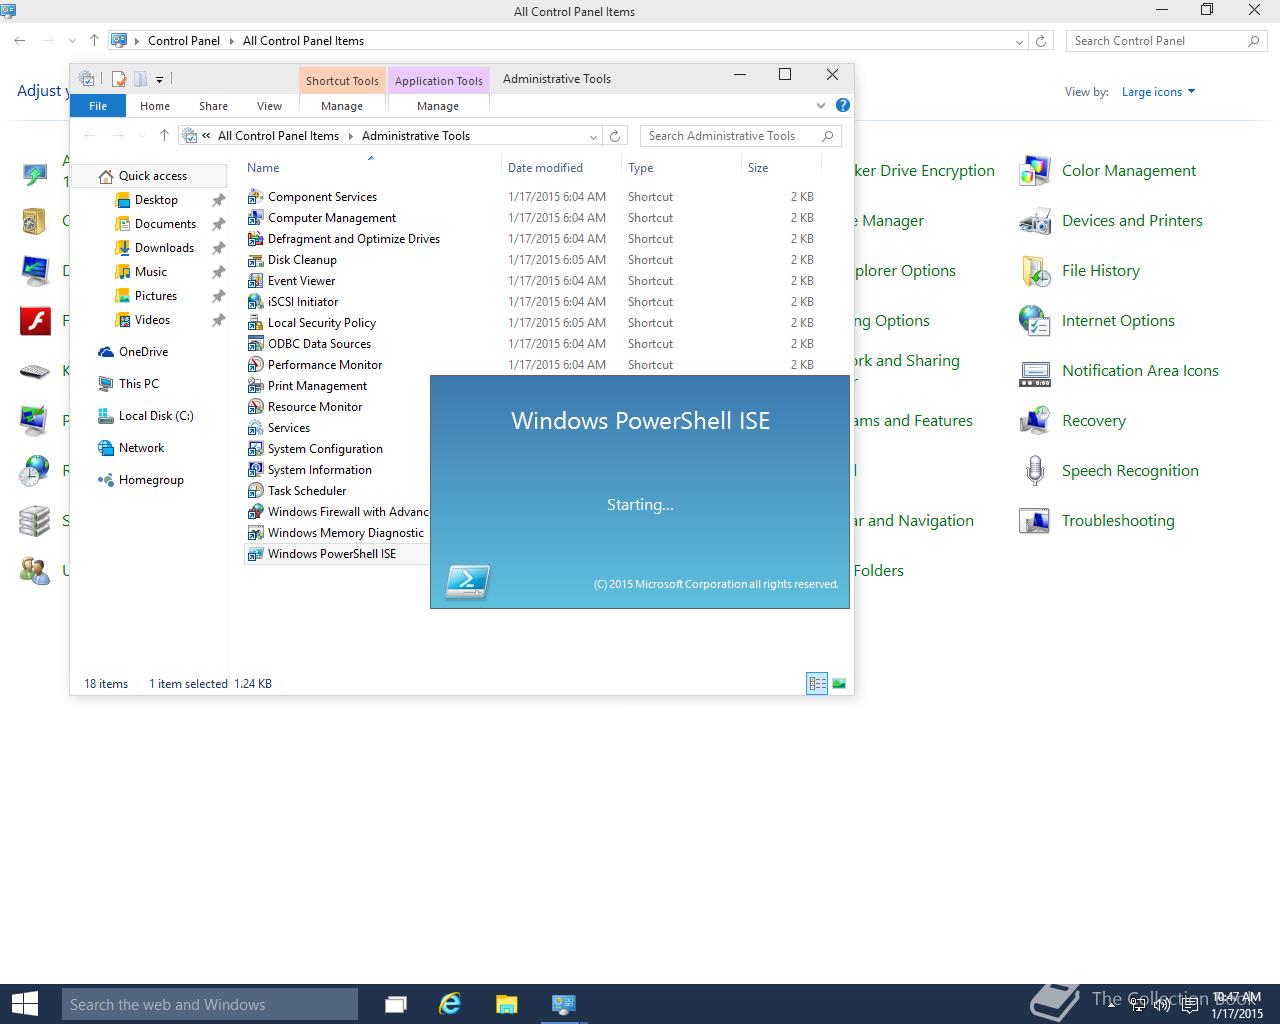Screen dimensions: 1280x1024
Task: Unpin Desktop from Quick access
Action: 218,200
